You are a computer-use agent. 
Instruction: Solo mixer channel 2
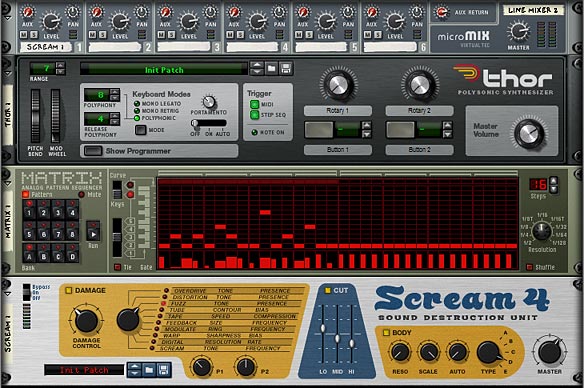coord(102,35)
